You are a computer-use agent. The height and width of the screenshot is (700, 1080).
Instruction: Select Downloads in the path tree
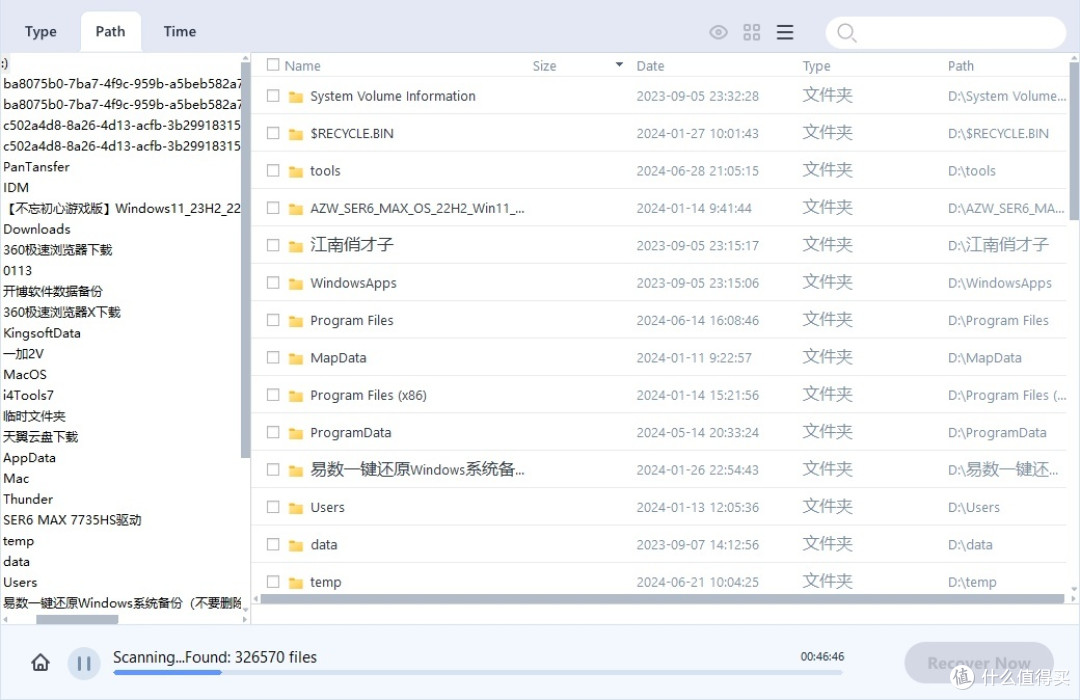pos(37,229)
